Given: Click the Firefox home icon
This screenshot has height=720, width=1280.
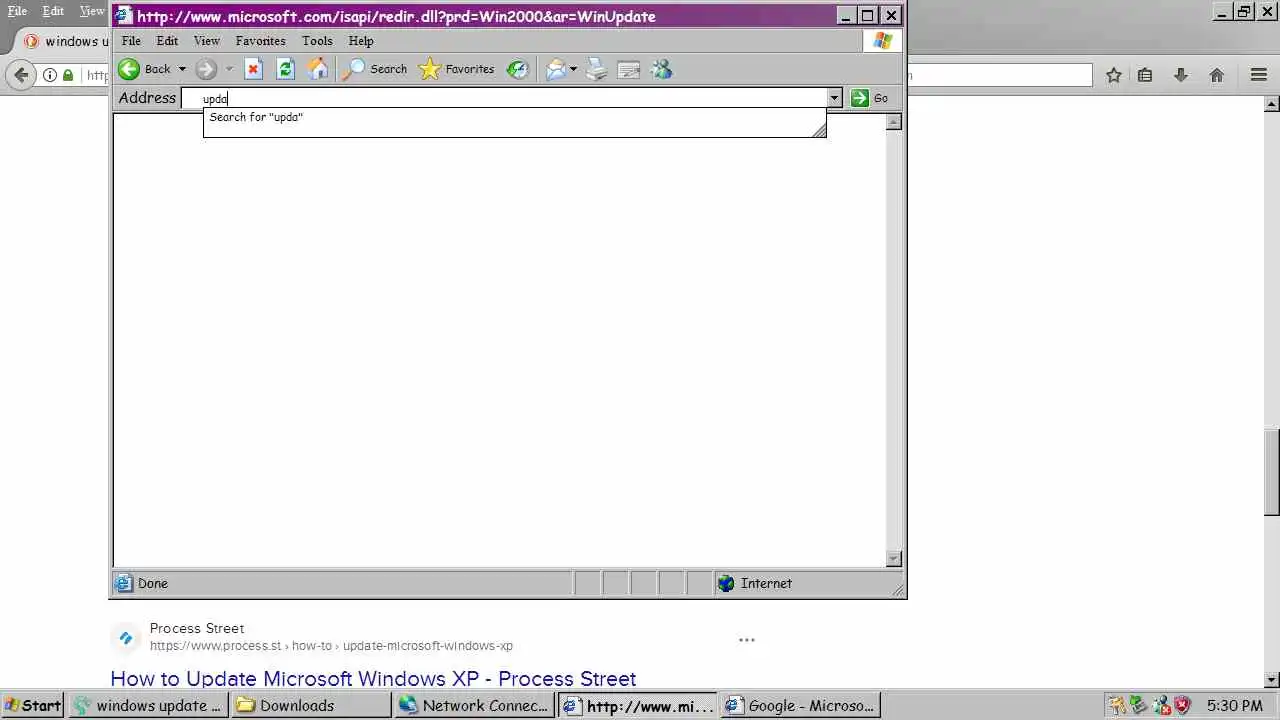Looking at the screenshot, I should click(x=1217, y=75).
